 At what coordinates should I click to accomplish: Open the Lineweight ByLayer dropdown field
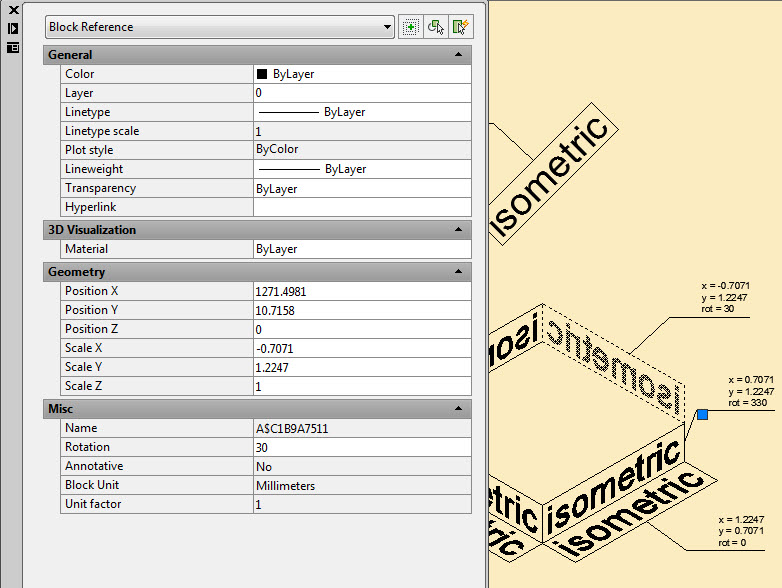coord(362,169)
